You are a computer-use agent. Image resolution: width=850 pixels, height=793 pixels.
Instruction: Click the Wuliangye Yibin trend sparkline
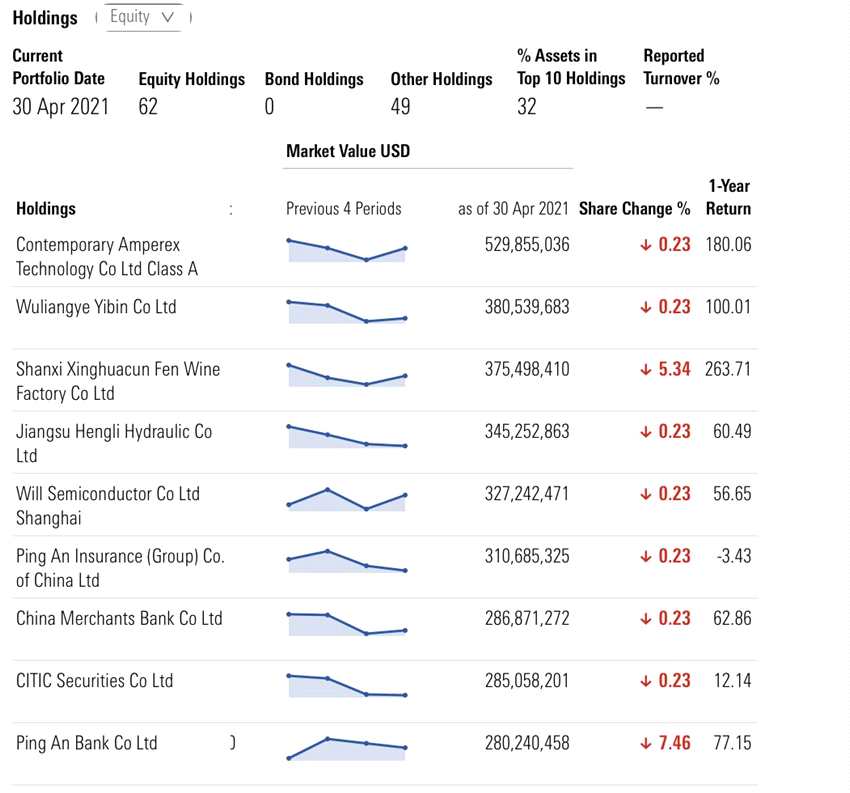pyautogui.click(x=346, y=312)
